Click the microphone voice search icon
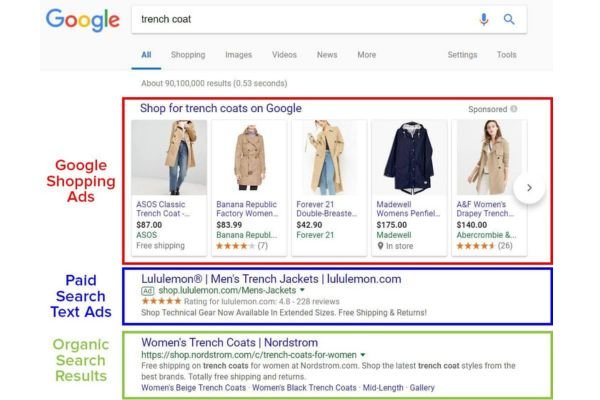Viewport: 600px width, 400px height. tap(484, 19)
